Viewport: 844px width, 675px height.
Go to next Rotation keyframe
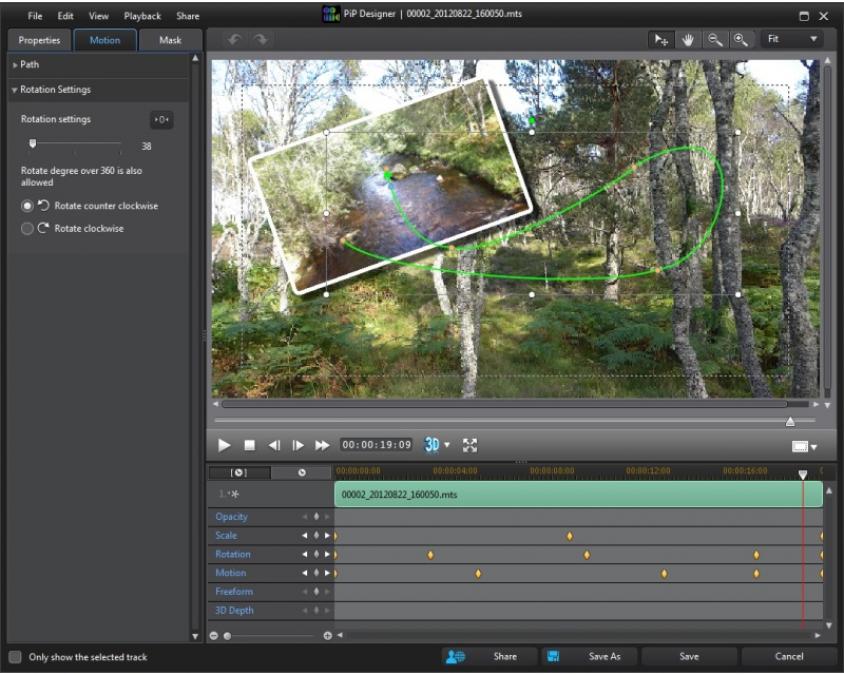point(327,554)
